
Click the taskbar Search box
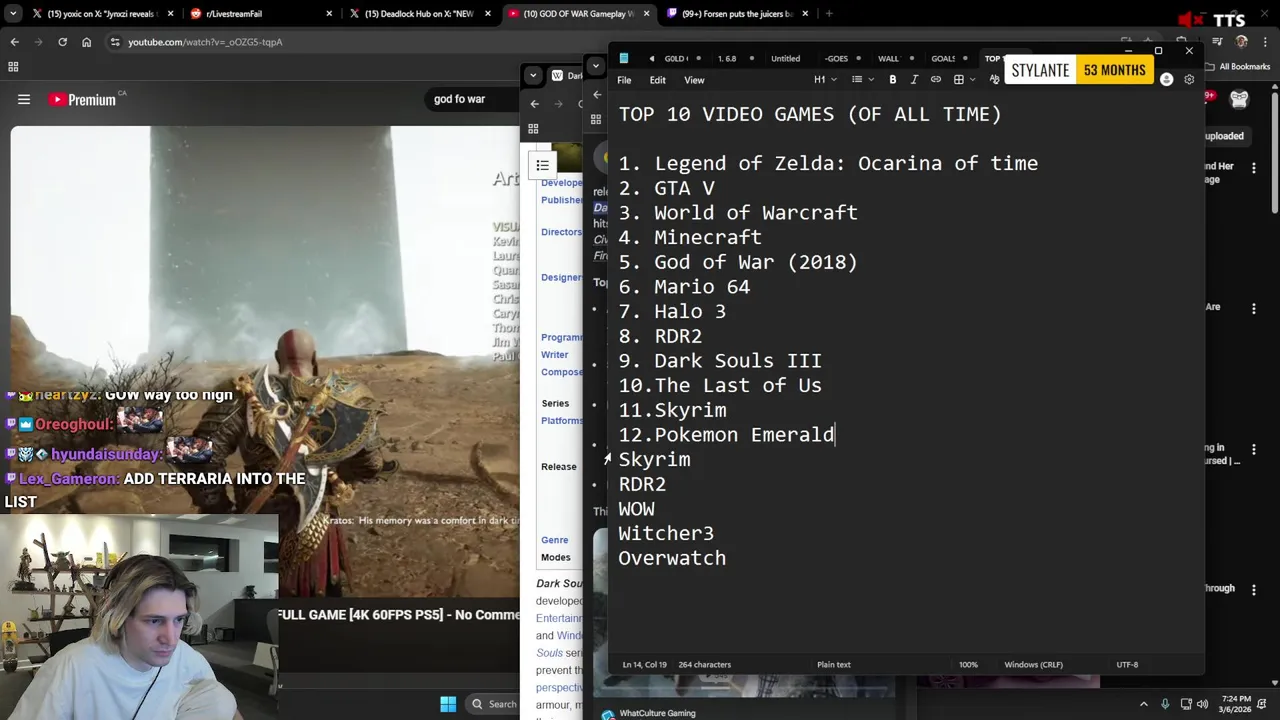(494, 704)
